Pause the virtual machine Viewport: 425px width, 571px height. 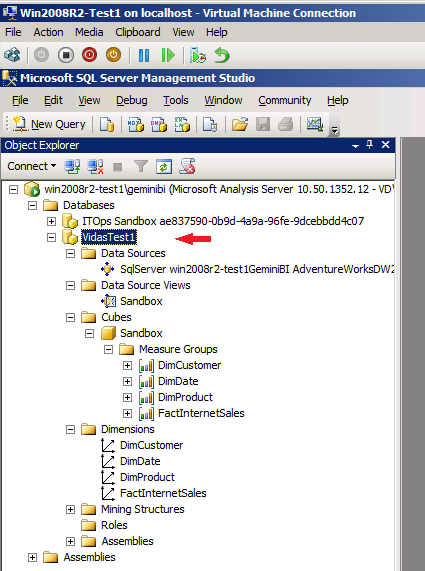[144, 55]
